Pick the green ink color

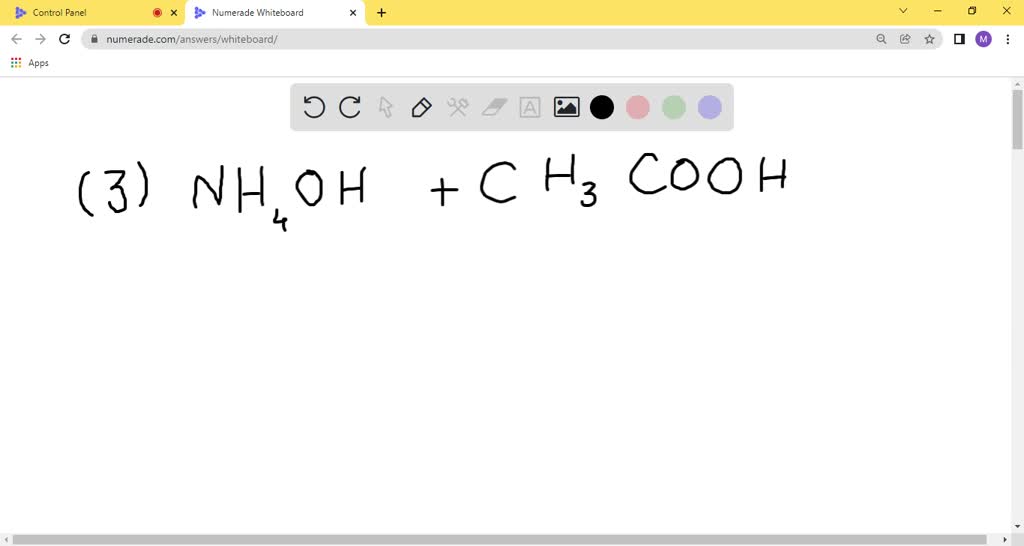coord(674,107)
